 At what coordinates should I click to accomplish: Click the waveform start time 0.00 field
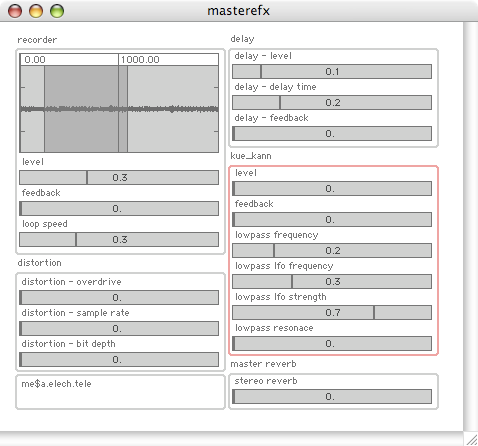click(x=69, y=60)
